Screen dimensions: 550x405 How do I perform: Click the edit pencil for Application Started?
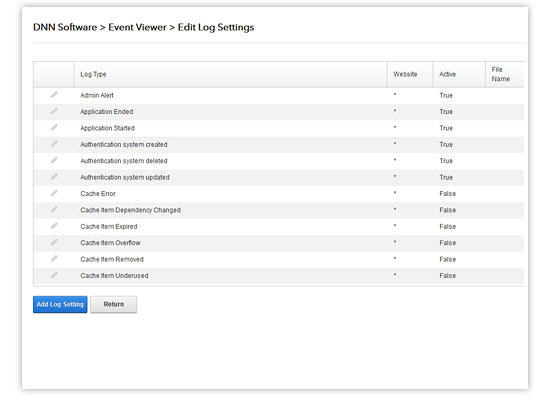tap(54, 128)
